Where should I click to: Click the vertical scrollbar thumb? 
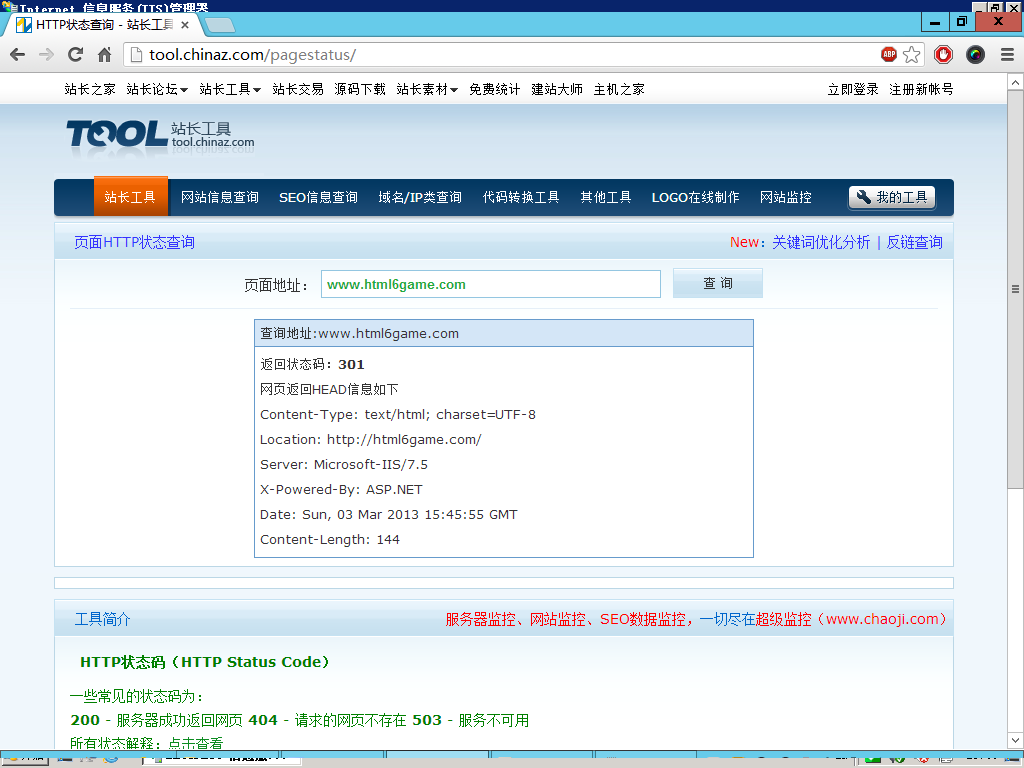(1015, 289)
